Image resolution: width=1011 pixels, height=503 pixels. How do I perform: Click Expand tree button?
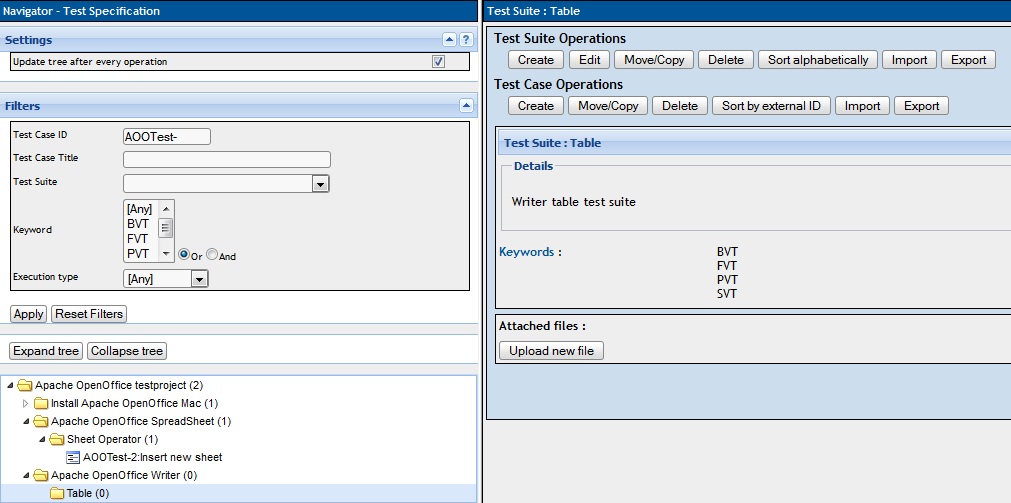coord(46,351)
